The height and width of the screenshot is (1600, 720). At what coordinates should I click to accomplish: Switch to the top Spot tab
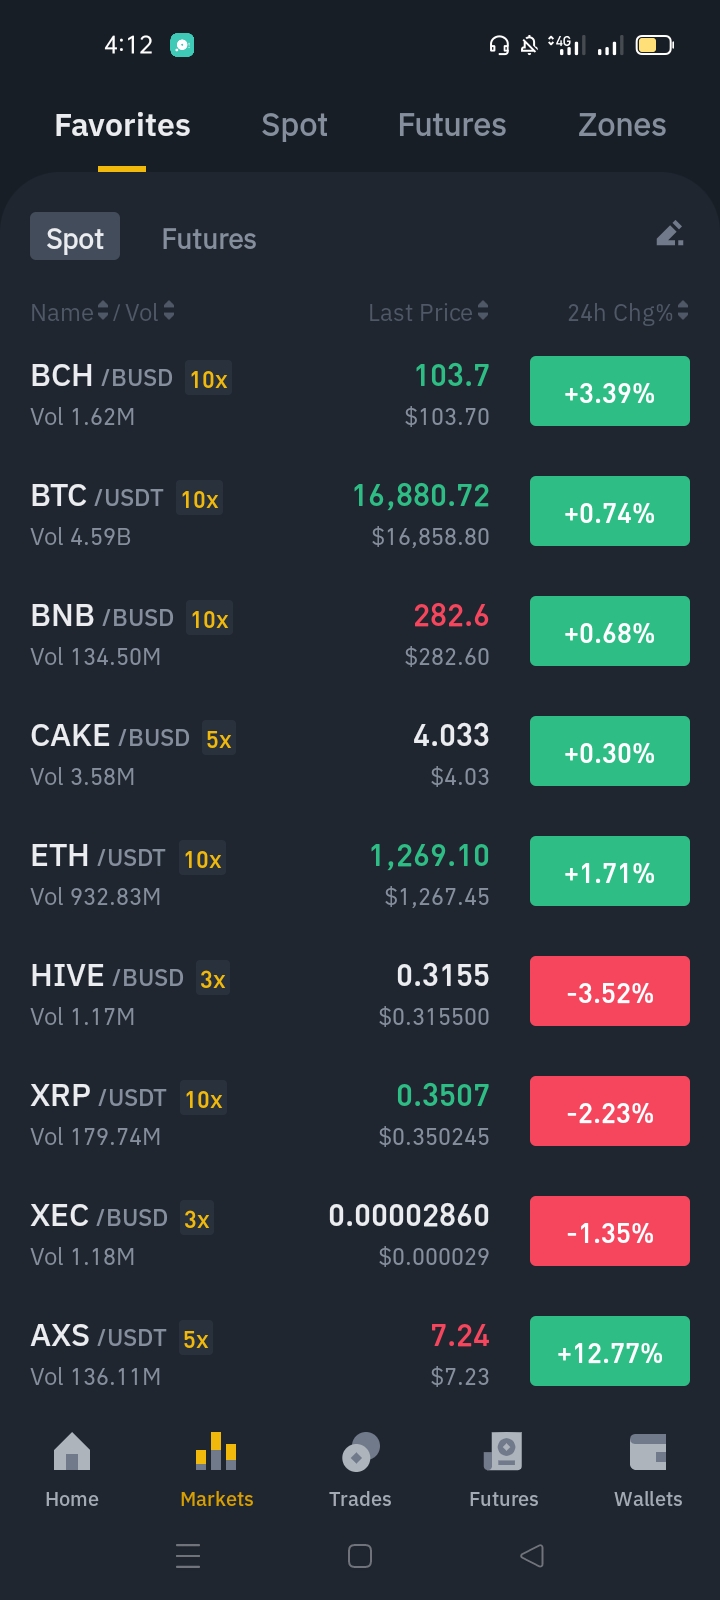[x=294, y=125]
